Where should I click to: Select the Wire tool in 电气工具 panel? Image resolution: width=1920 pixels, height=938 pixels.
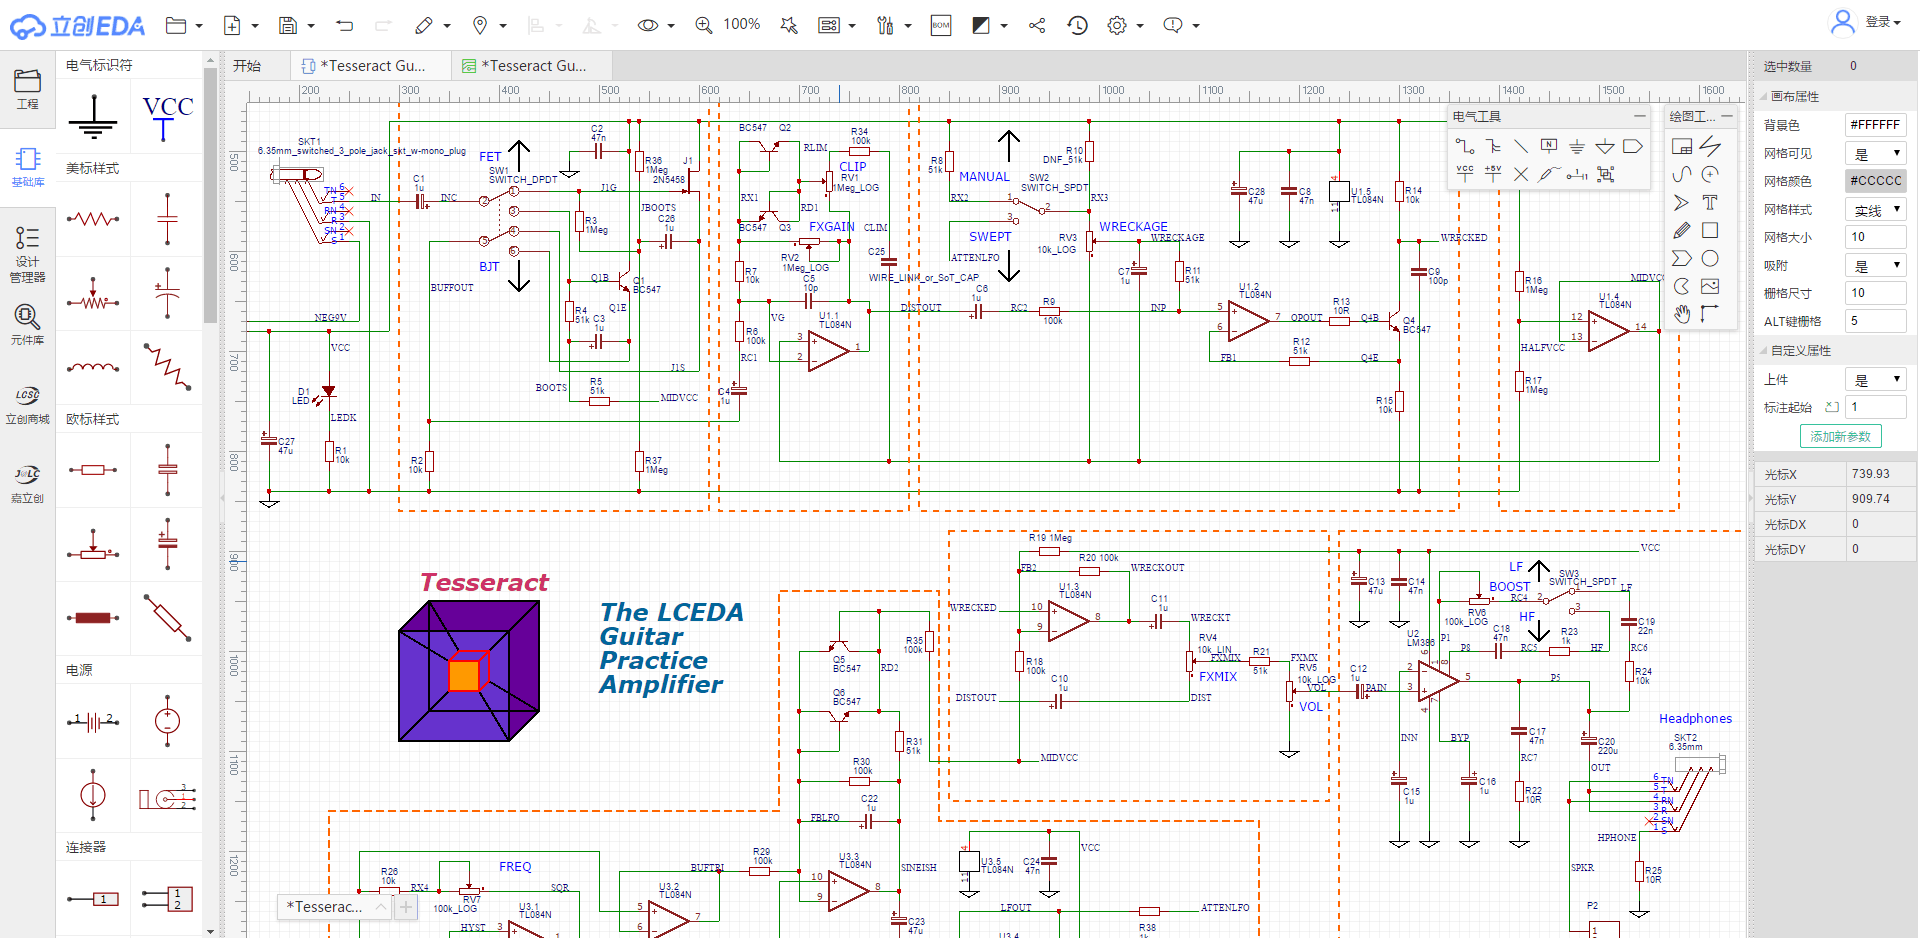[1464, 147]
